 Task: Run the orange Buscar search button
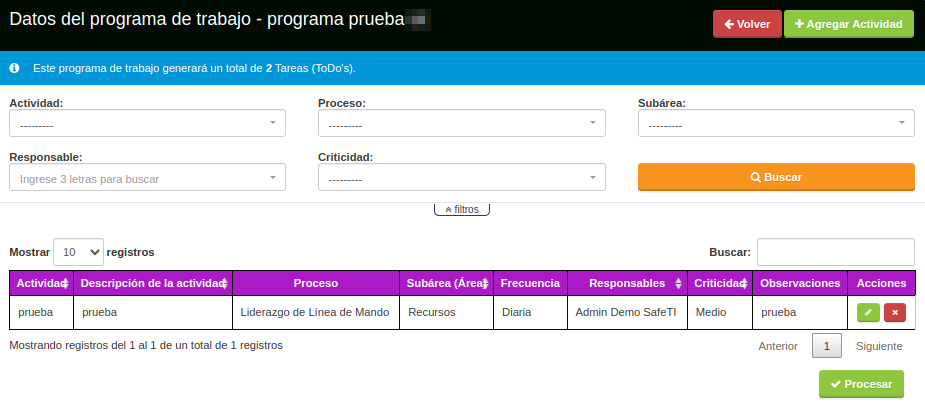tap(776, 177)
